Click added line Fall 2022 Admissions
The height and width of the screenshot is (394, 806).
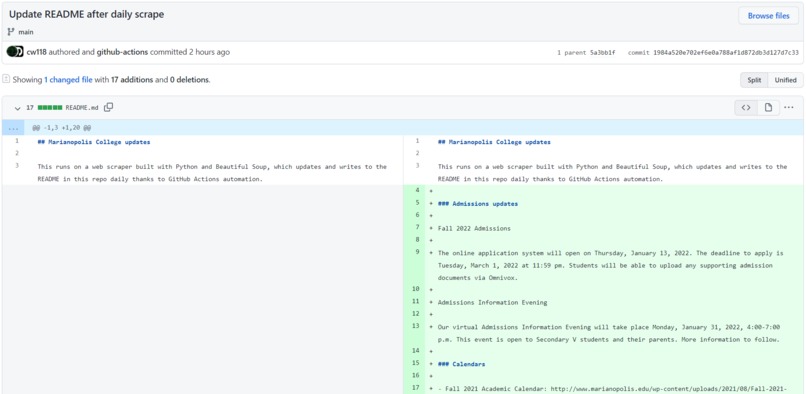pos(474,228)
